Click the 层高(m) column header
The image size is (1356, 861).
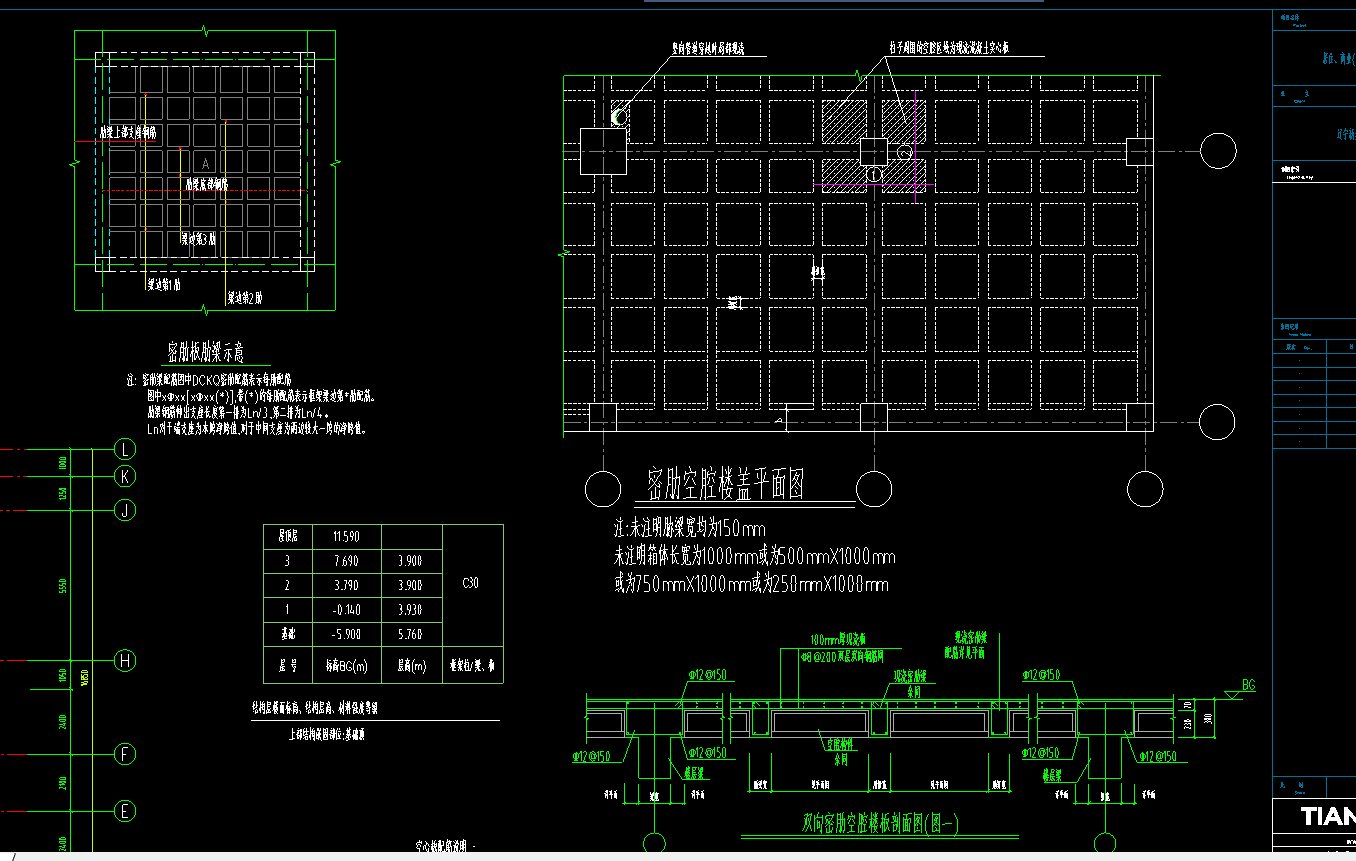click(x=410, y=665)
